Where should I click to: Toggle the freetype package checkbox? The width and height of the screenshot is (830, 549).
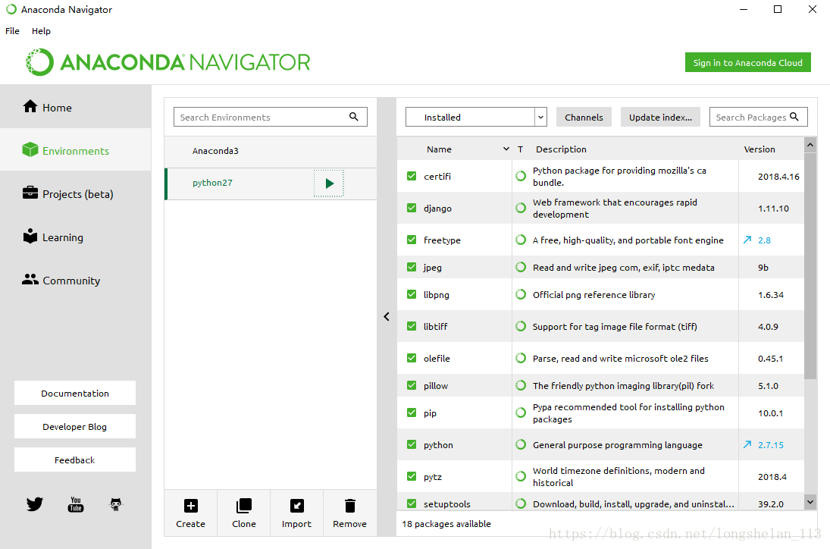point(411,239)
